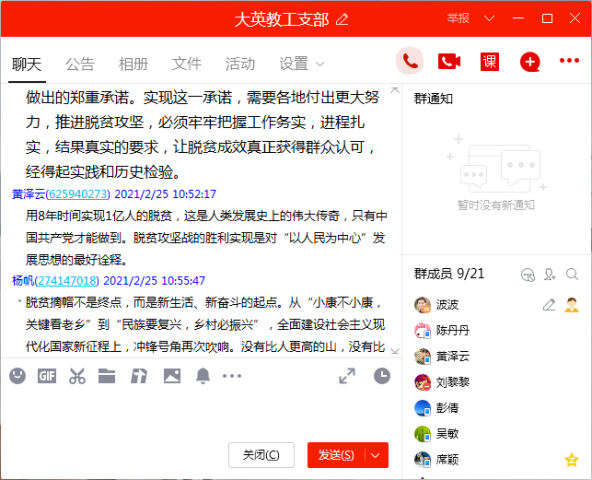592x480 pixels.
Task: Expand the 设置 dropdown arrow
Action: [320, 64]
